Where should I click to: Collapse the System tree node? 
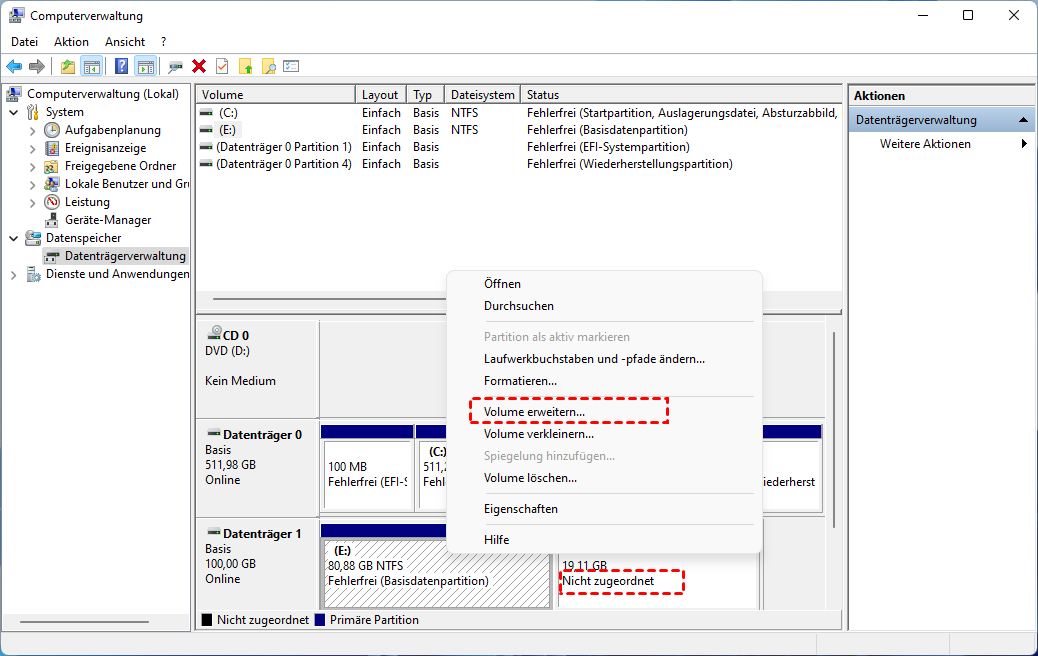coord(13,113)
